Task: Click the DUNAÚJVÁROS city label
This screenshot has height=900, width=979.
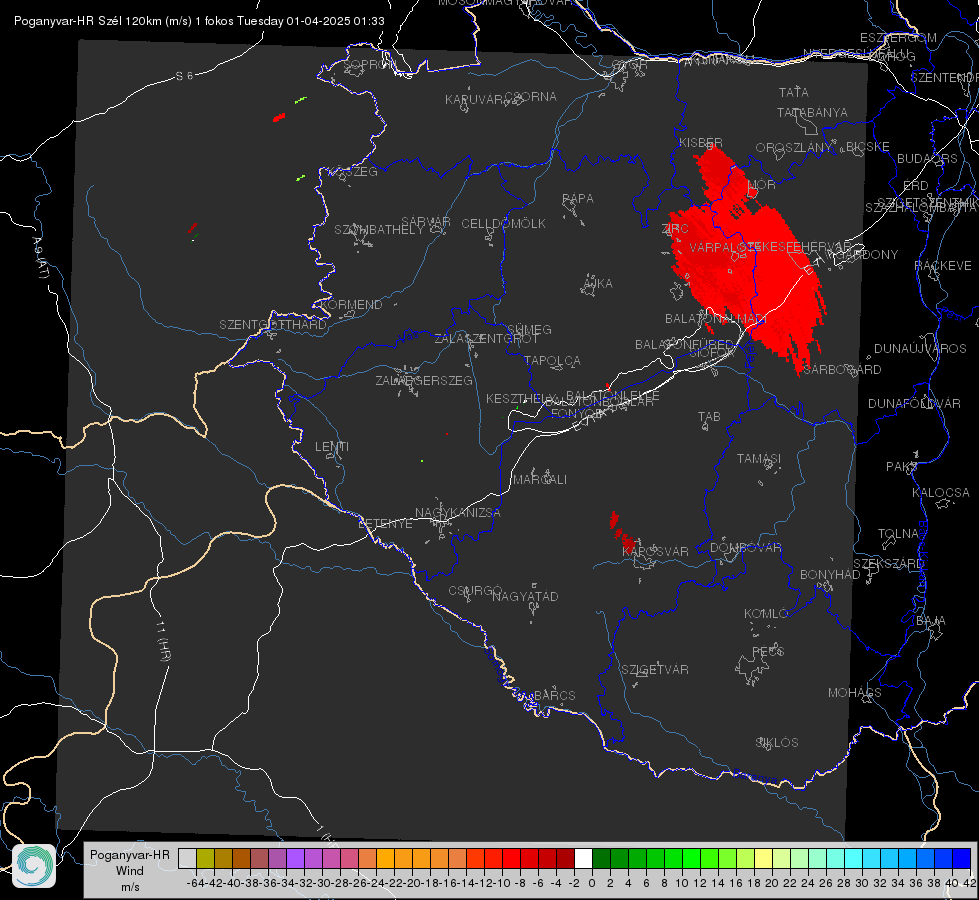Action: click(x=920, y=349)
